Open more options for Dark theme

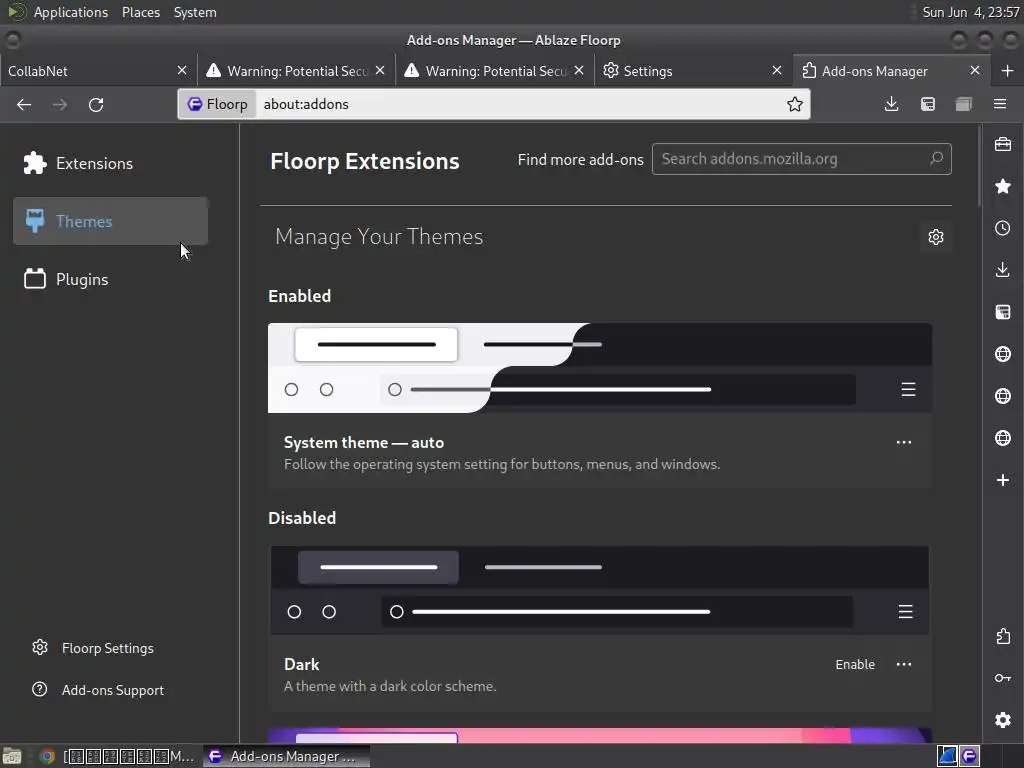click(904, 664)
